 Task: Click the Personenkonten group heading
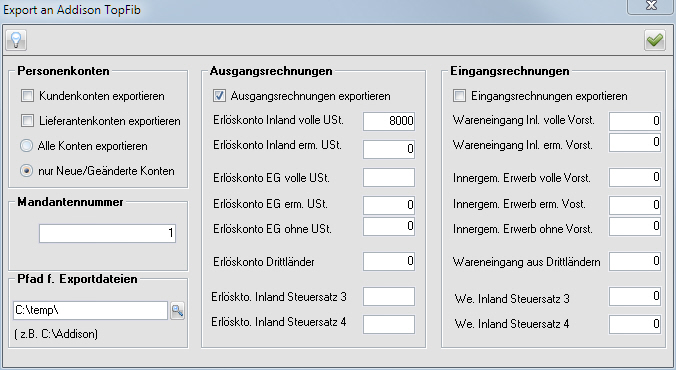(x=63, y=71)
